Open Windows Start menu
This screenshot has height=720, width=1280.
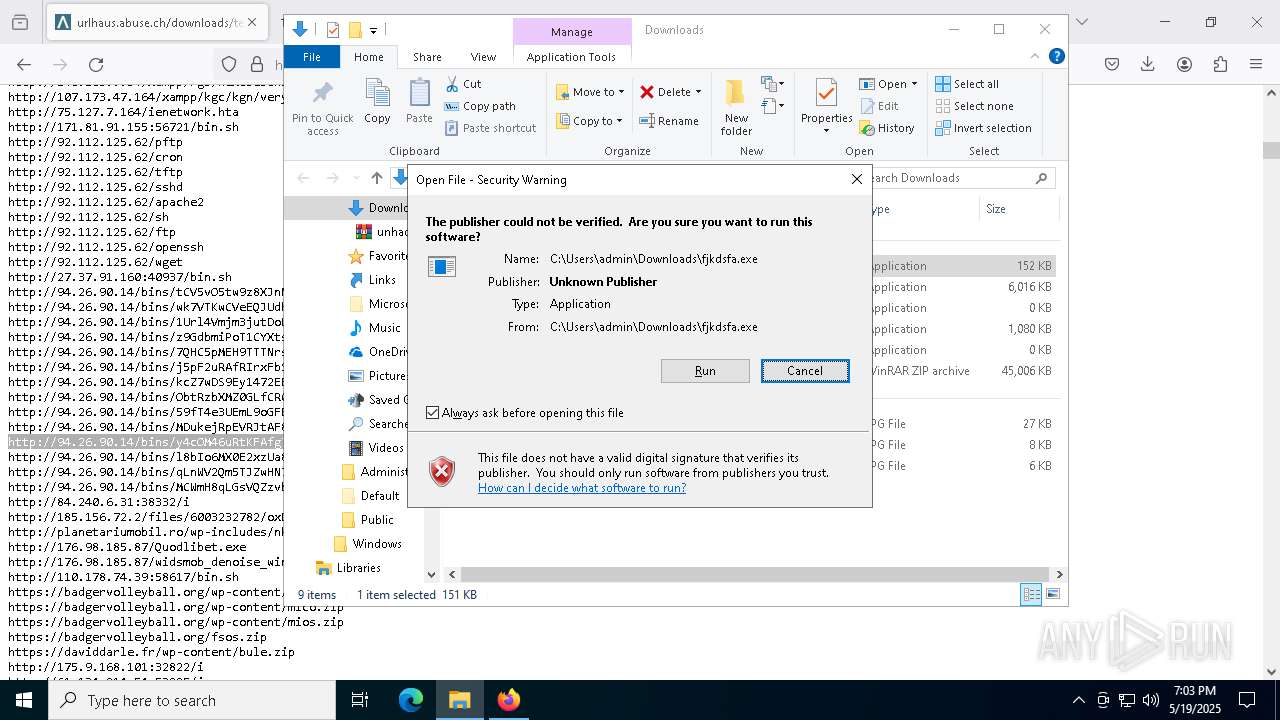pyautogui.click(x=24, y=700)
